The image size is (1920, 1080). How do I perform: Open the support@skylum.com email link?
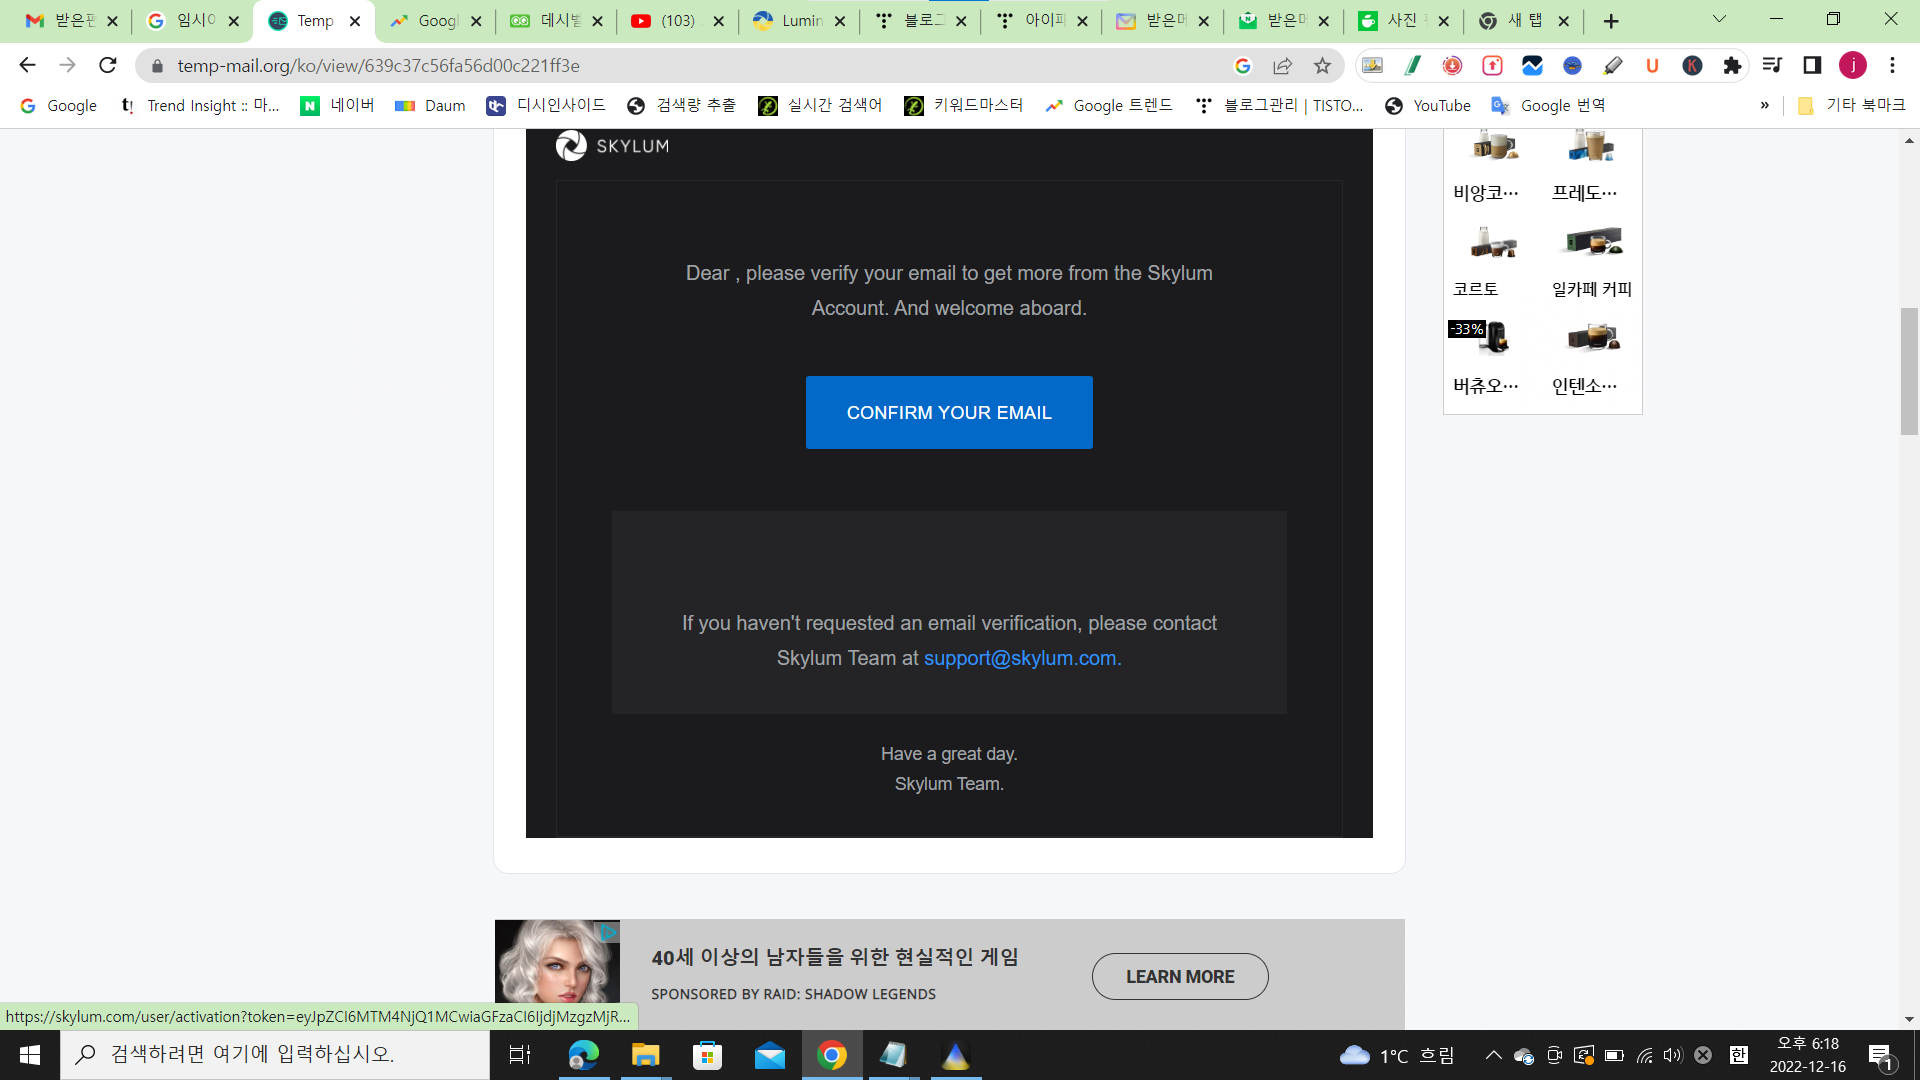click(1022, 658)
